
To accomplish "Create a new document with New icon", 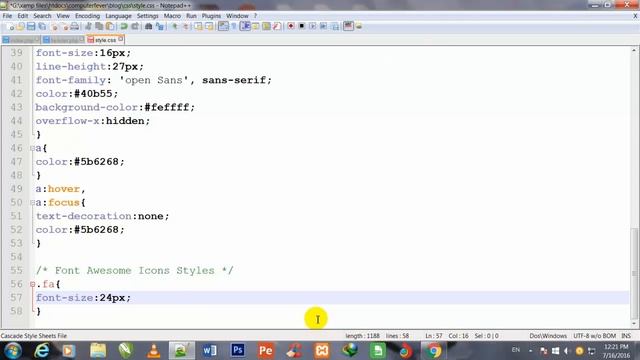I will (x=11, y=27).
